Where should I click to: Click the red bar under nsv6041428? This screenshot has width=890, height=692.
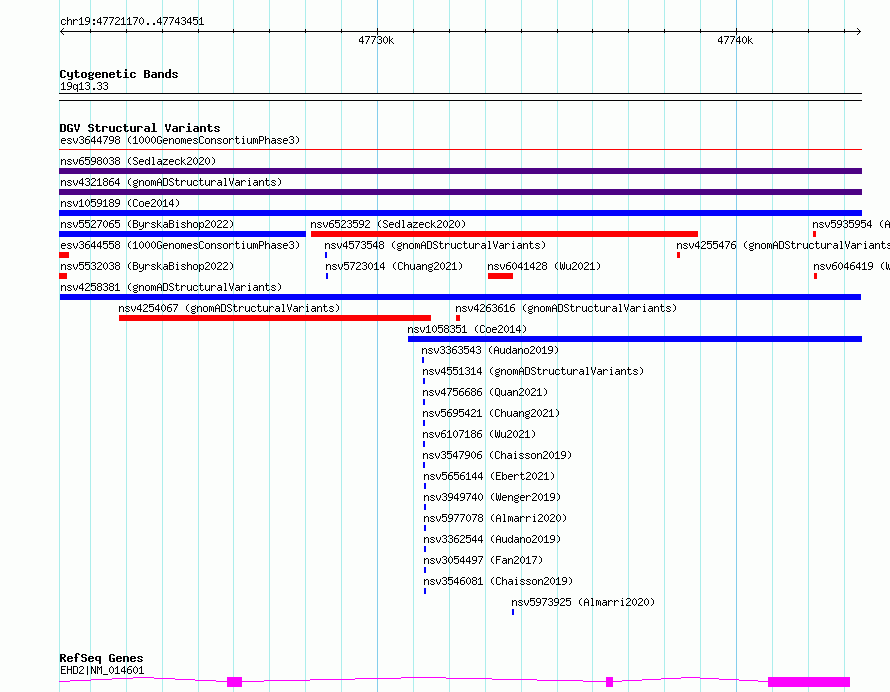click(500, 276)
